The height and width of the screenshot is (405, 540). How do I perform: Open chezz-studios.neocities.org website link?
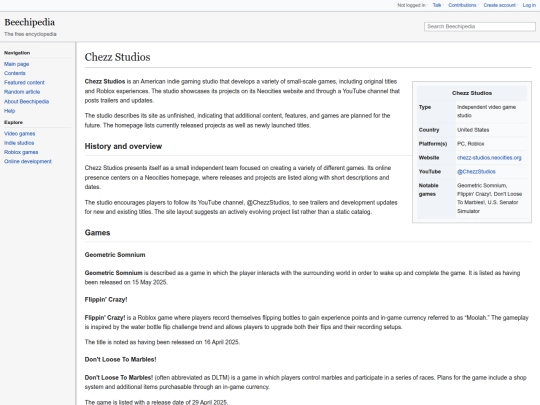coord(489,158)
